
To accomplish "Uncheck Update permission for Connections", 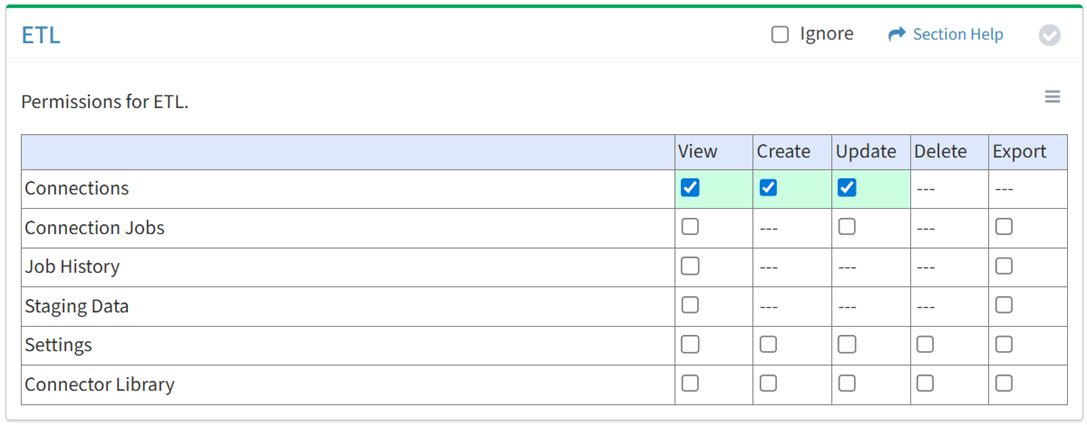I will coord(847,188).
